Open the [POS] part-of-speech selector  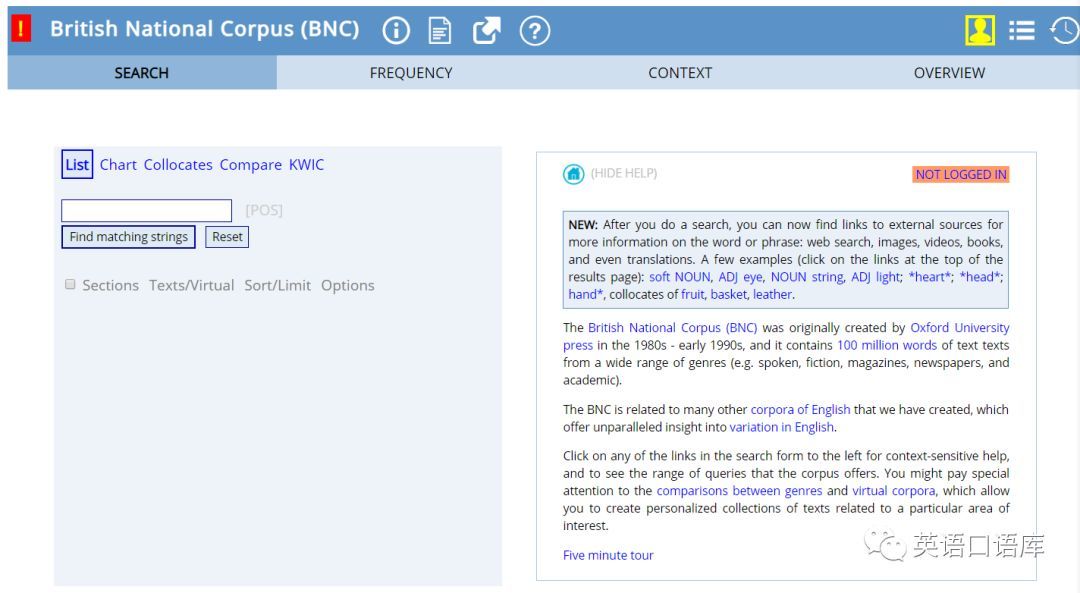pyautogui.click(x=264, y=210)
